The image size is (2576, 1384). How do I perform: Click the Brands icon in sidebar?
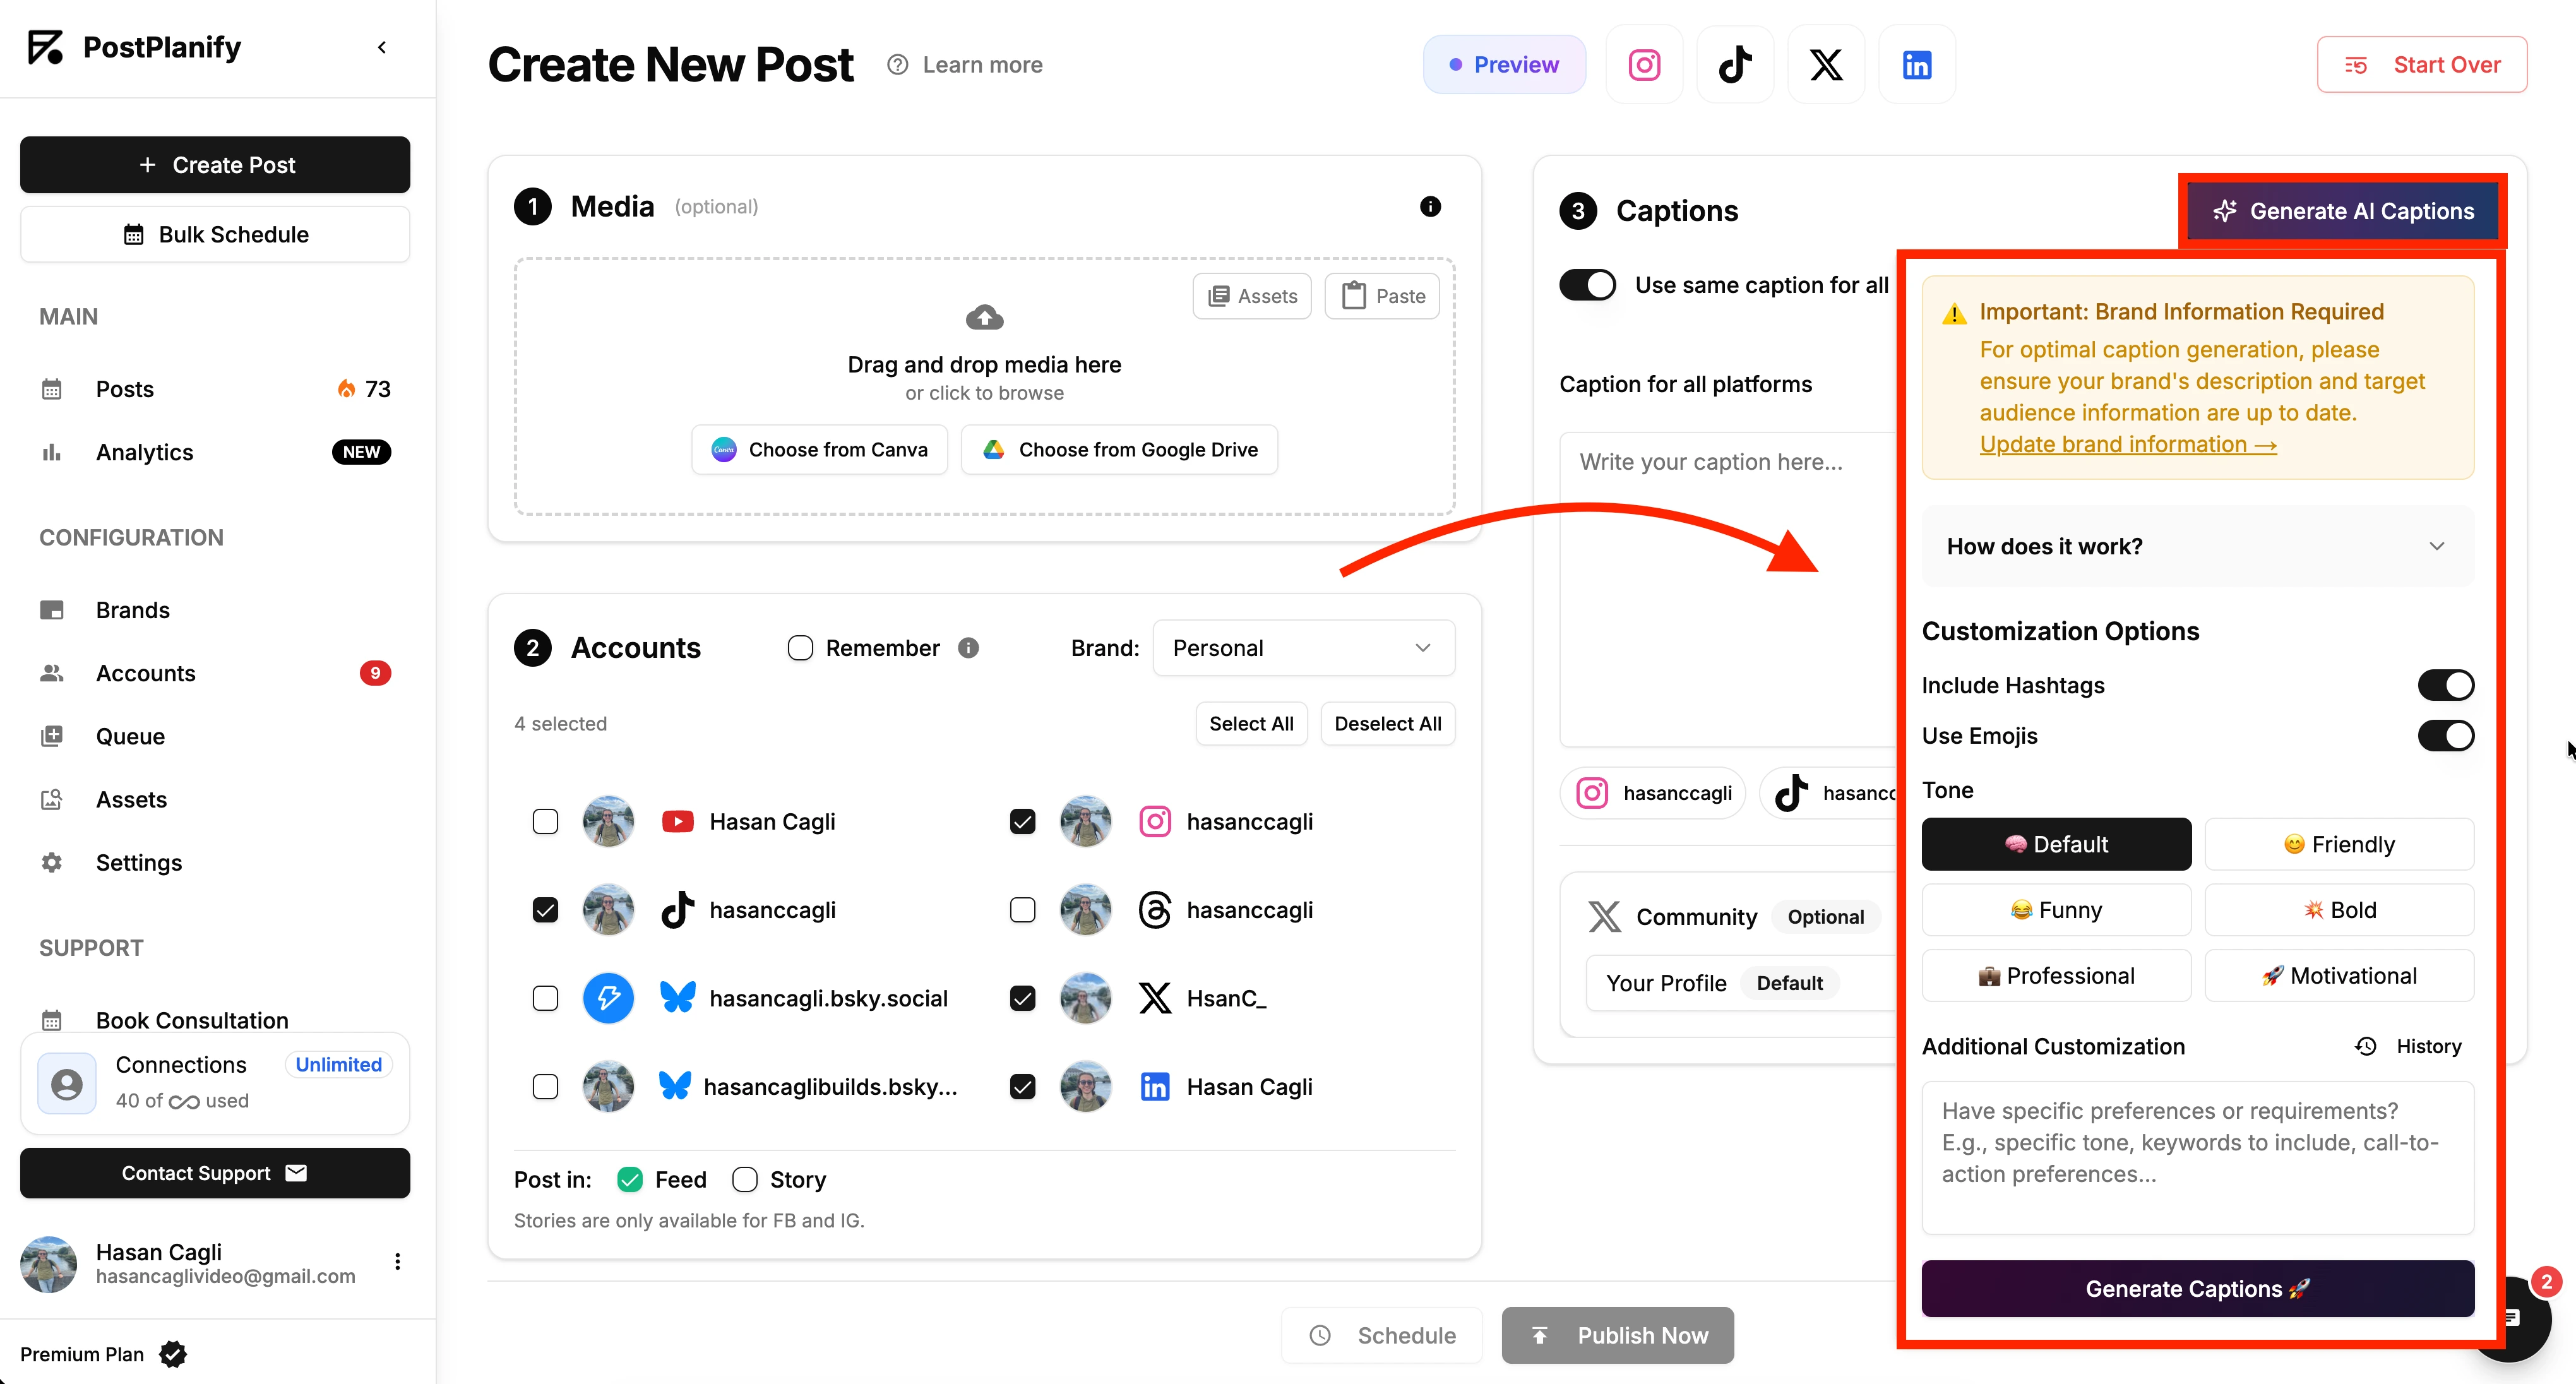52,610
